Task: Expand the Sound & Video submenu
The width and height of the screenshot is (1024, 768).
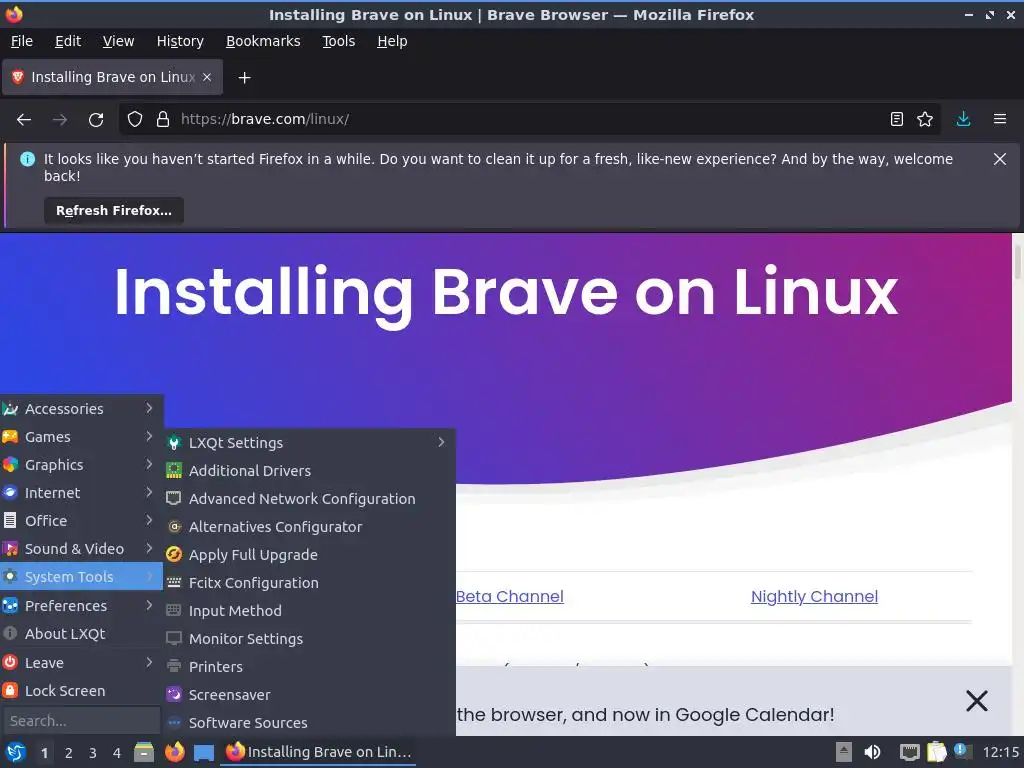Action: pos(82,549)
